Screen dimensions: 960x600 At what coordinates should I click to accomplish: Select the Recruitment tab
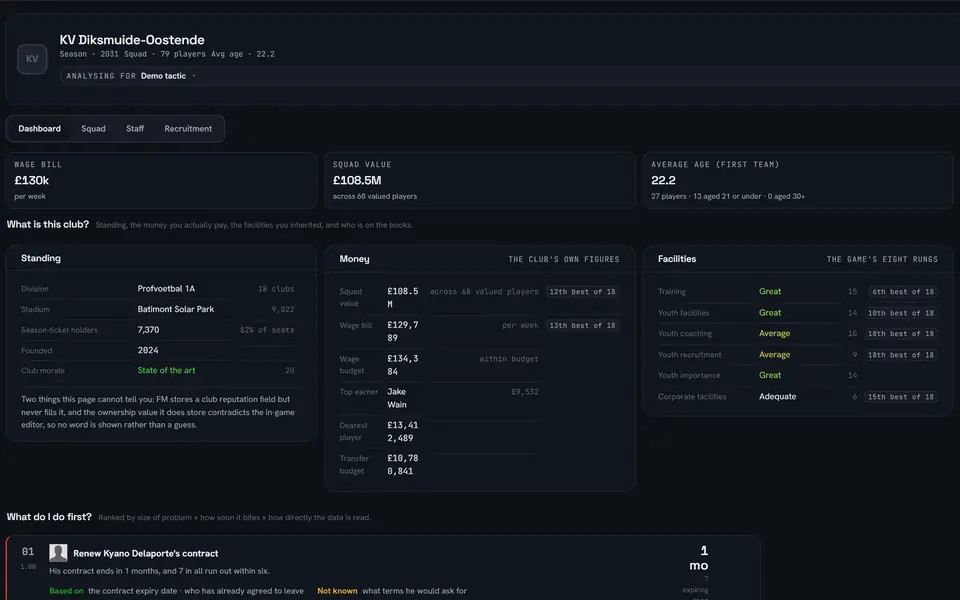[x=188, y=129]
